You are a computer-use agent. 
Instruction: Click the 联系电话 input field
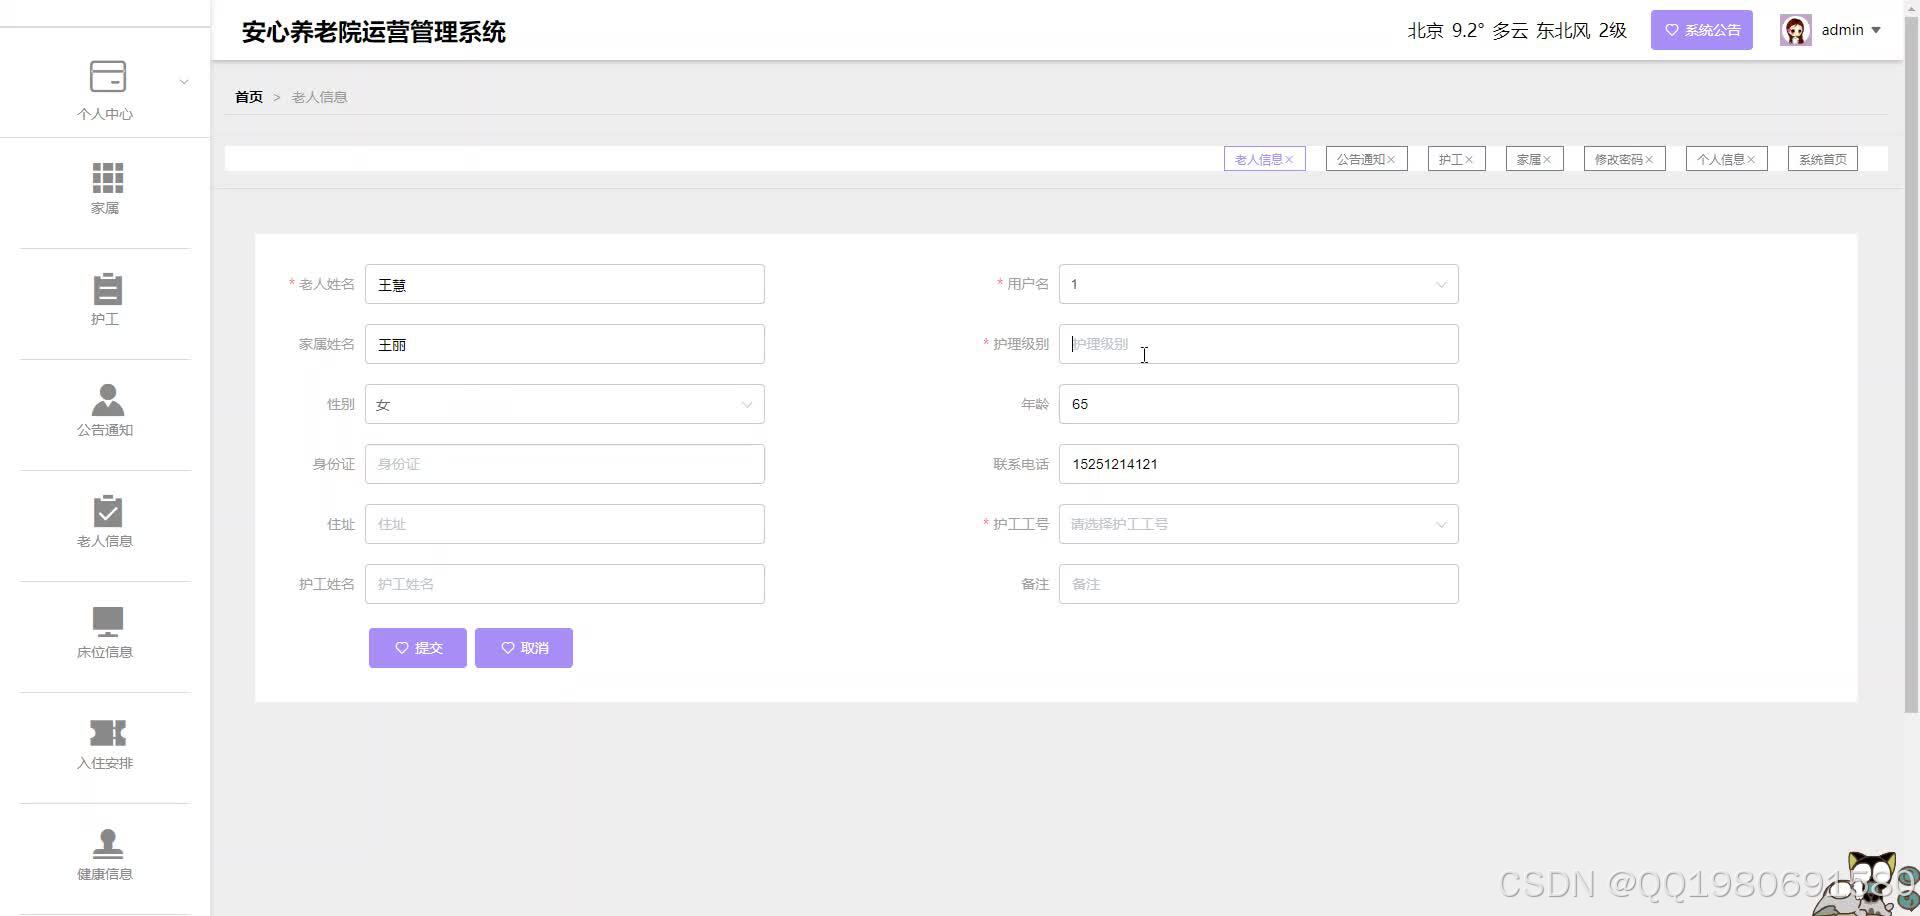point(1259,464)
